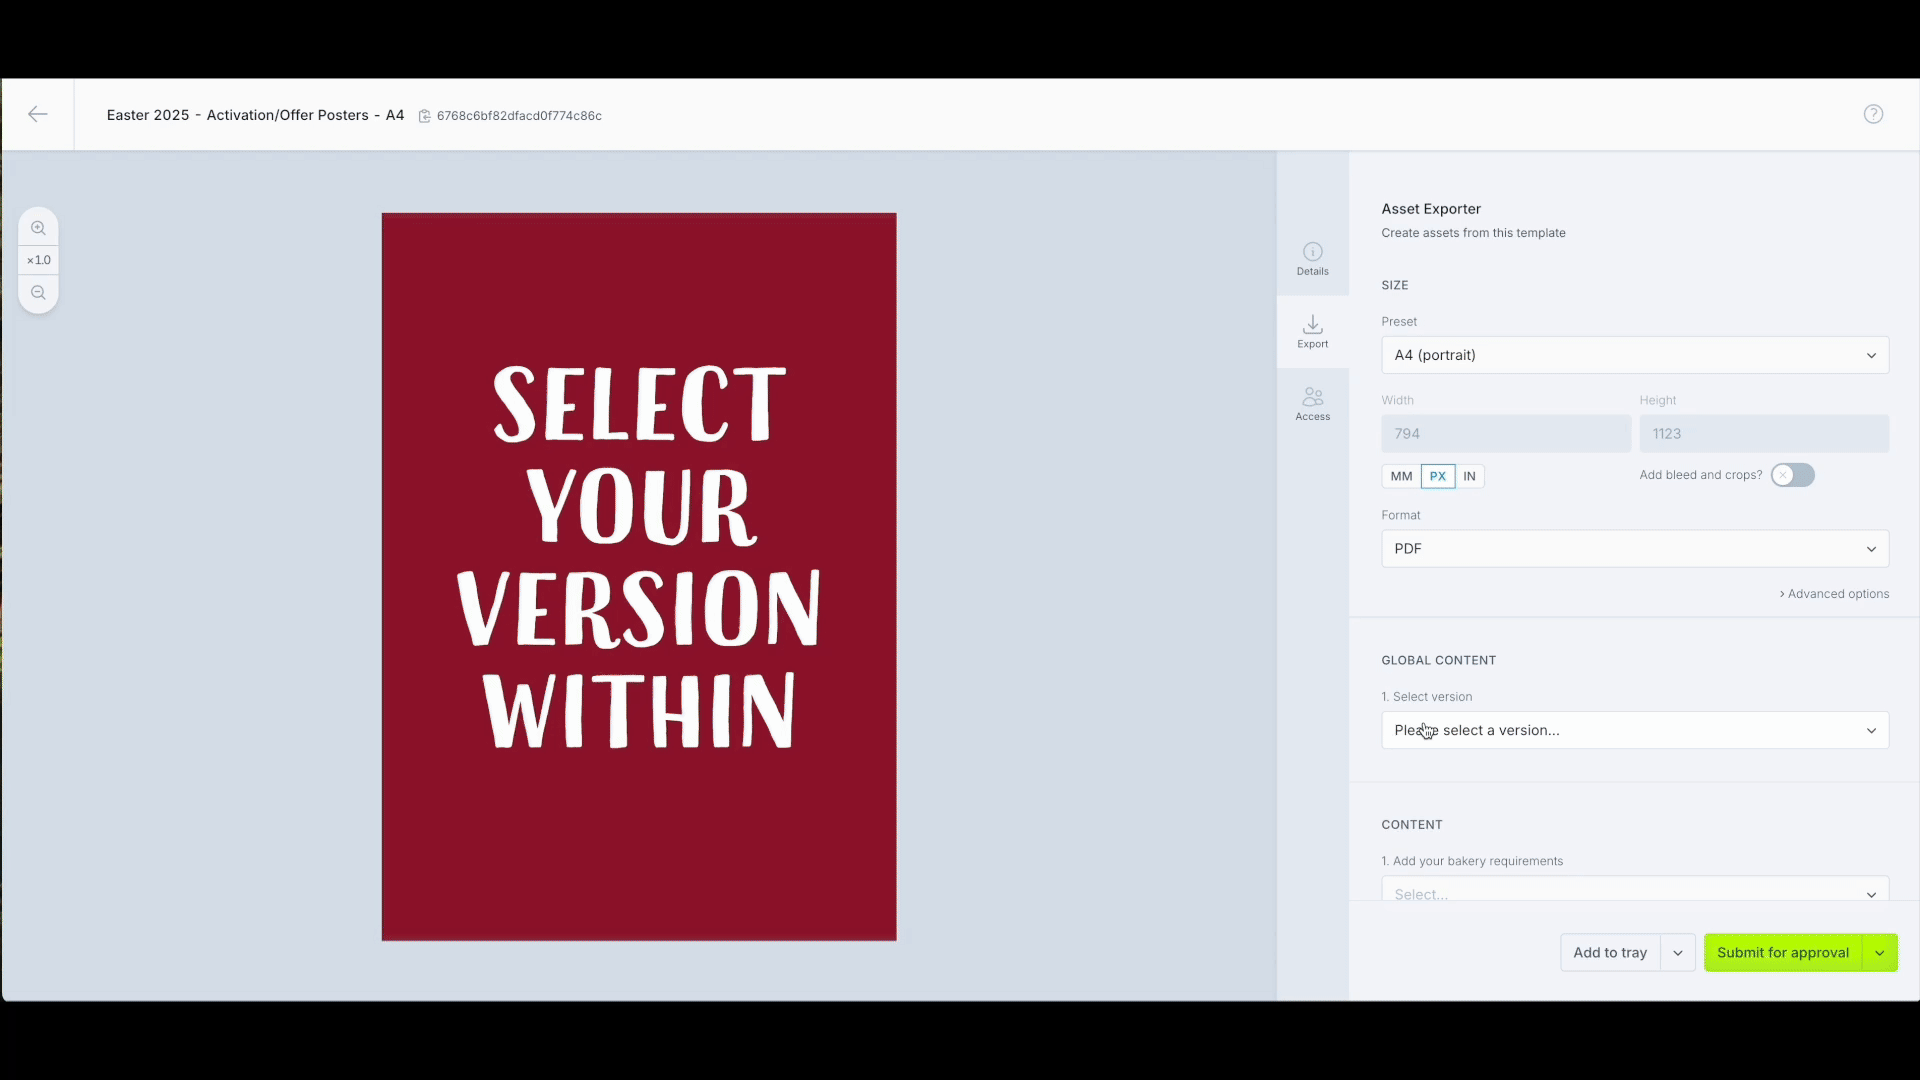Select MM unit option

(1401, 476)
